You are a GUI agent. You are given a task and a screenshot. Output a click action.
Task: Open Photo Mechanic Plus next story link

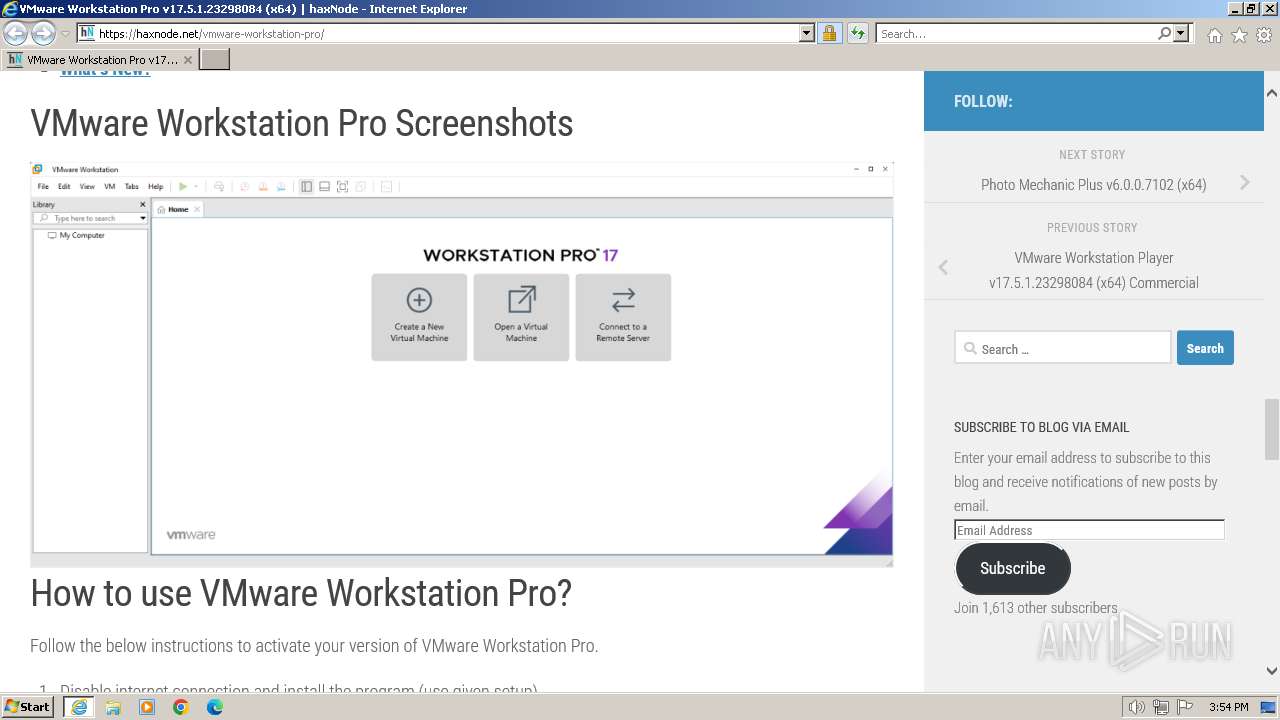[x=1093, y=184]
